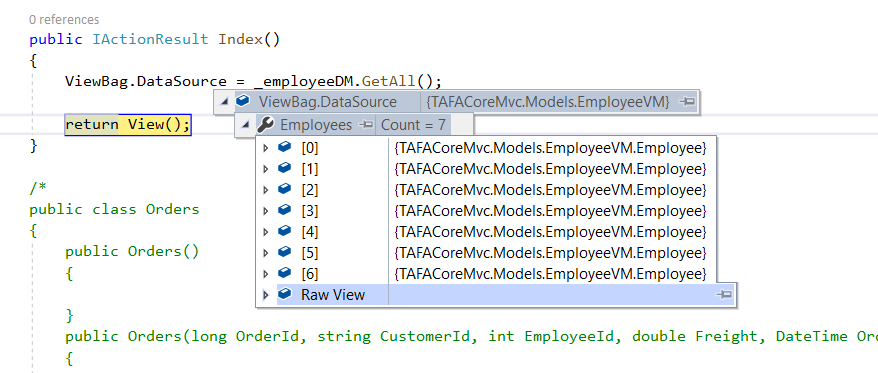Expand the Raw View node
The width and height of the screenshot is (878, 373).
[266, 295]
